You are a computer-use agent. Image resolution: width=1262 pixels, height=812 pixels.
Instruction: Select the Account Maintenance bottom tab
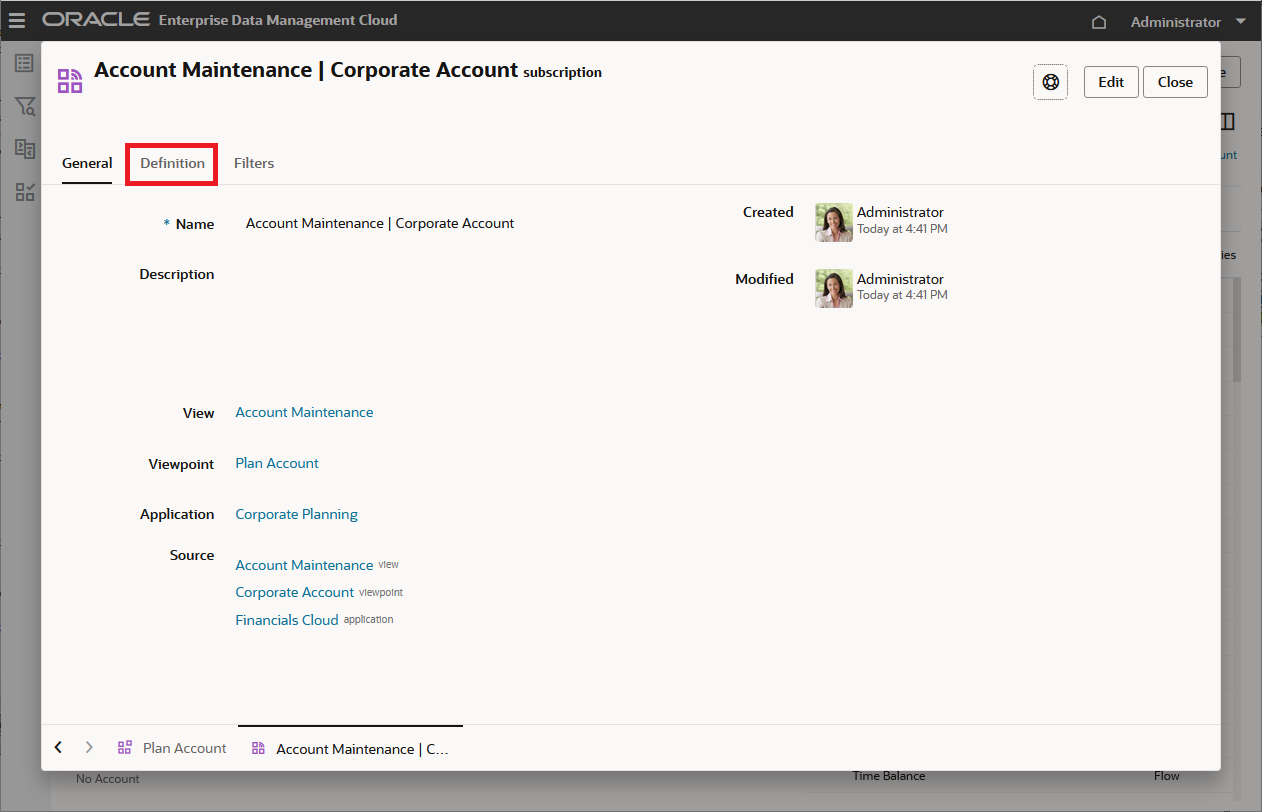[350, 748]
